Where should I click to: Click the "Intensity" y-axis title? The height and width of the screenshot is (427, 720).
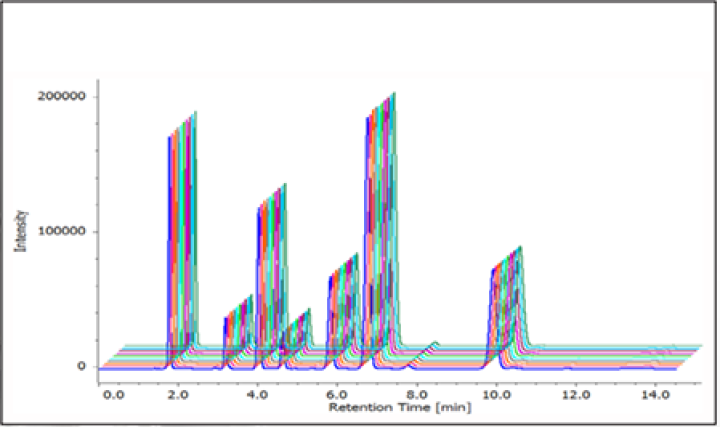click(20, 229)
